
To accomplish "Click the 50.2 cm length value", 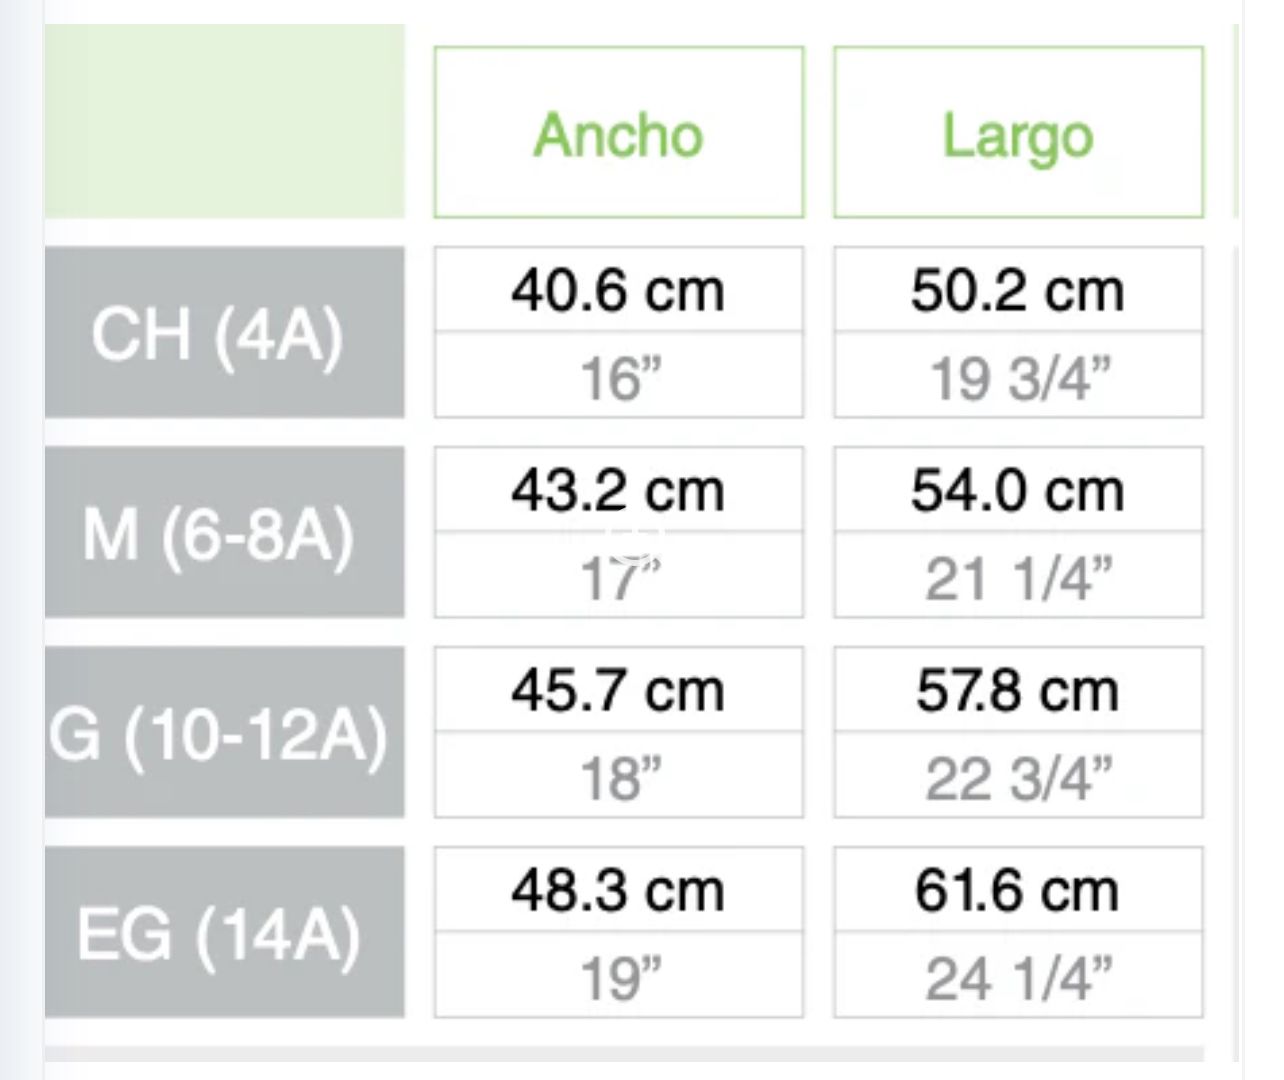I will (1018, 291).
